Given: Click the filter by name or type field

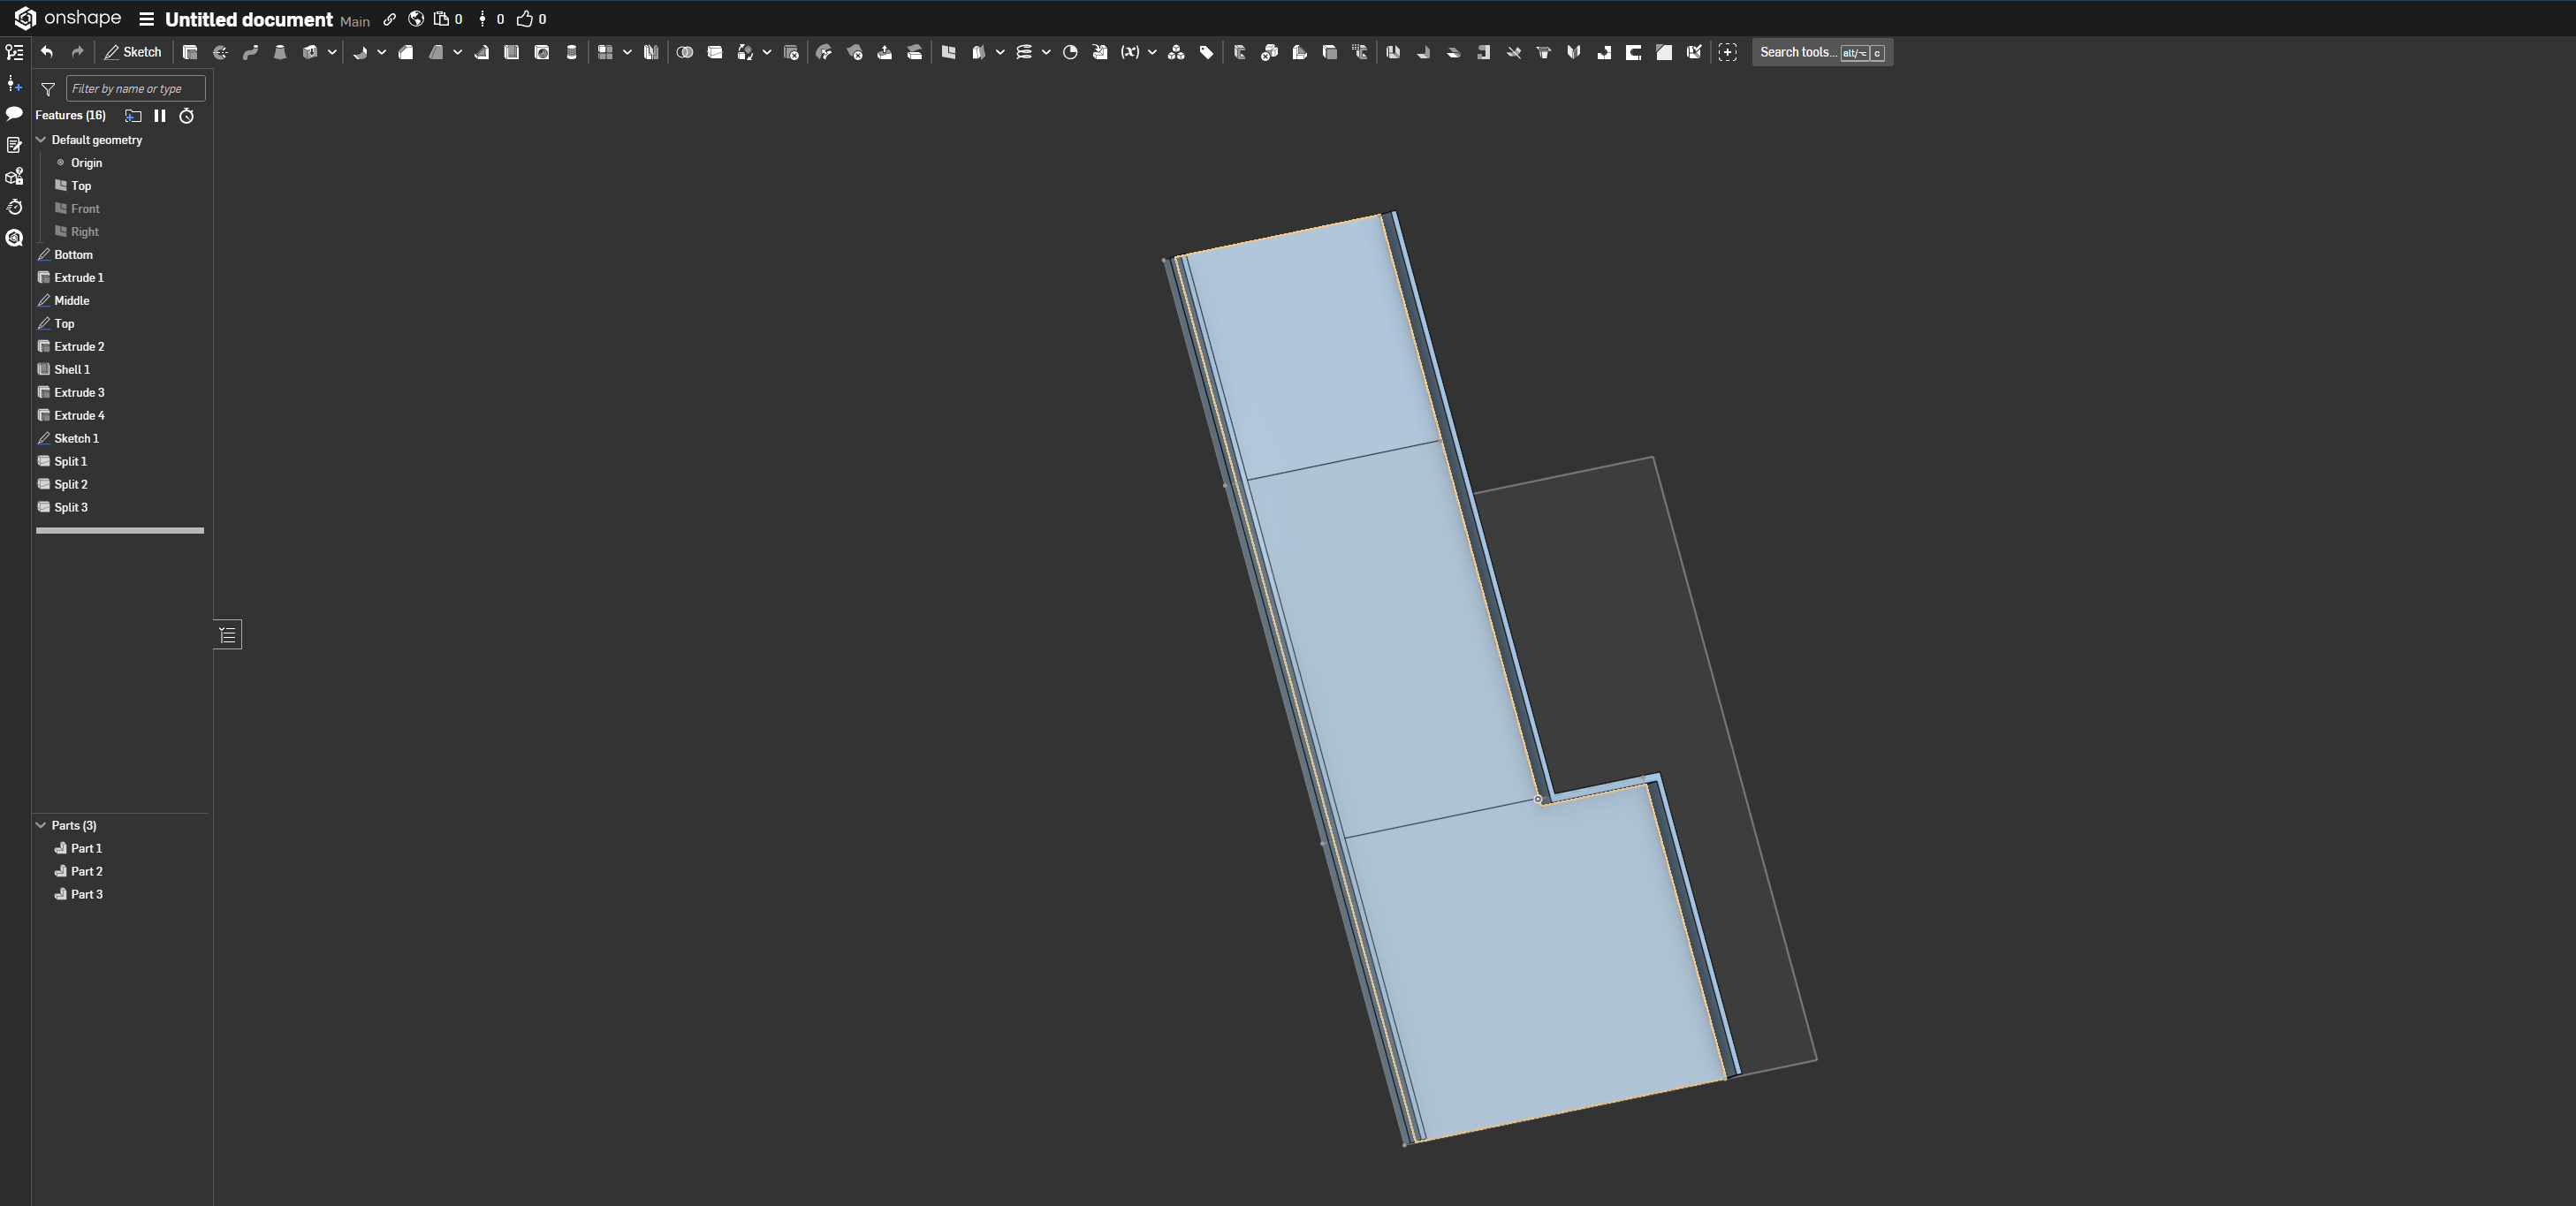Looking at the screenshot, I should click(x=135, y=88).
